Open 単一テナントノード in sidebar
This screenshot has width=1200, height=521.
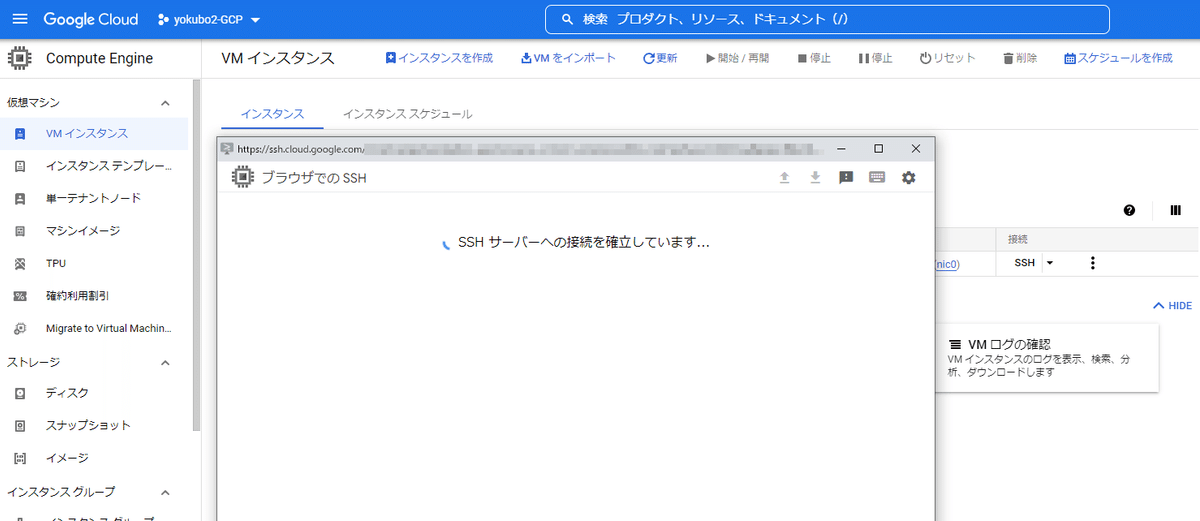coord(94,198)
